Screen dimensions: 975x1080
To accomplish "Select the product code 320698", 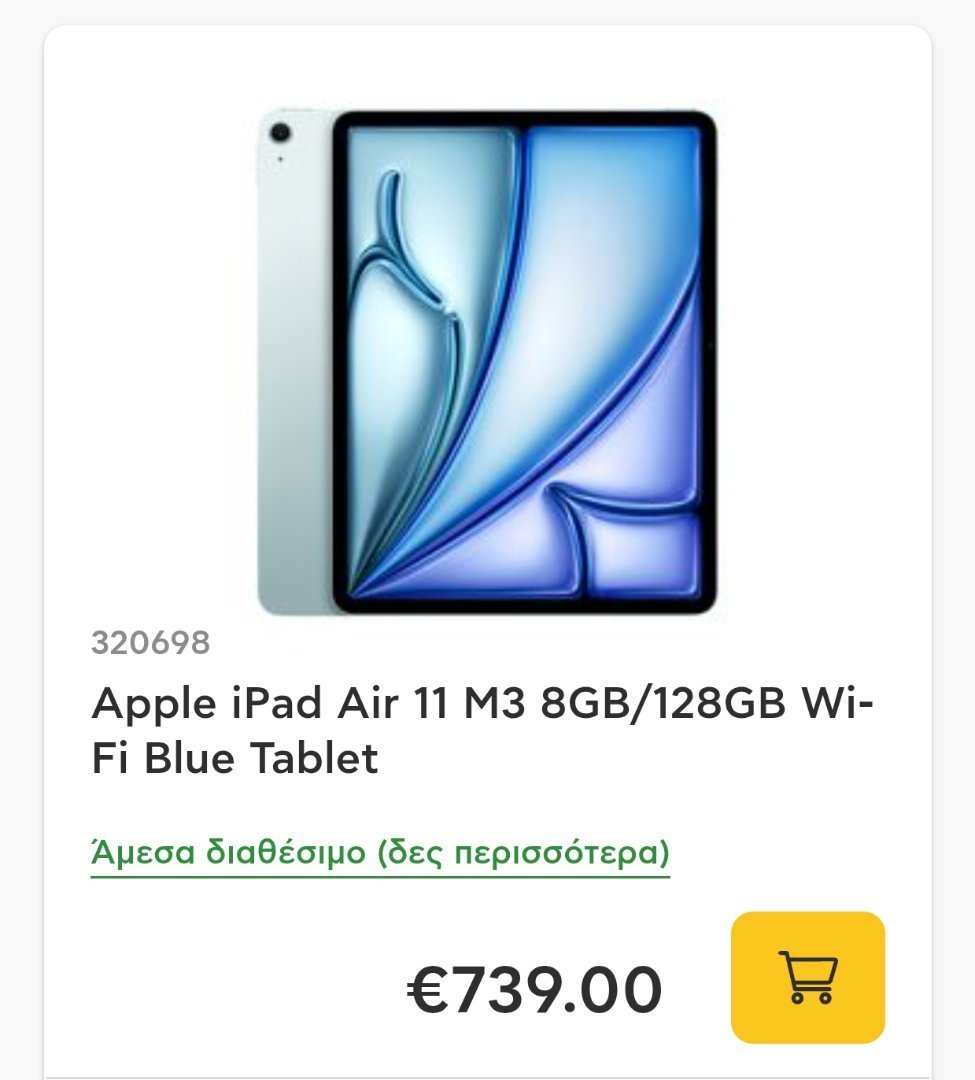I will (x=150, y=643).
